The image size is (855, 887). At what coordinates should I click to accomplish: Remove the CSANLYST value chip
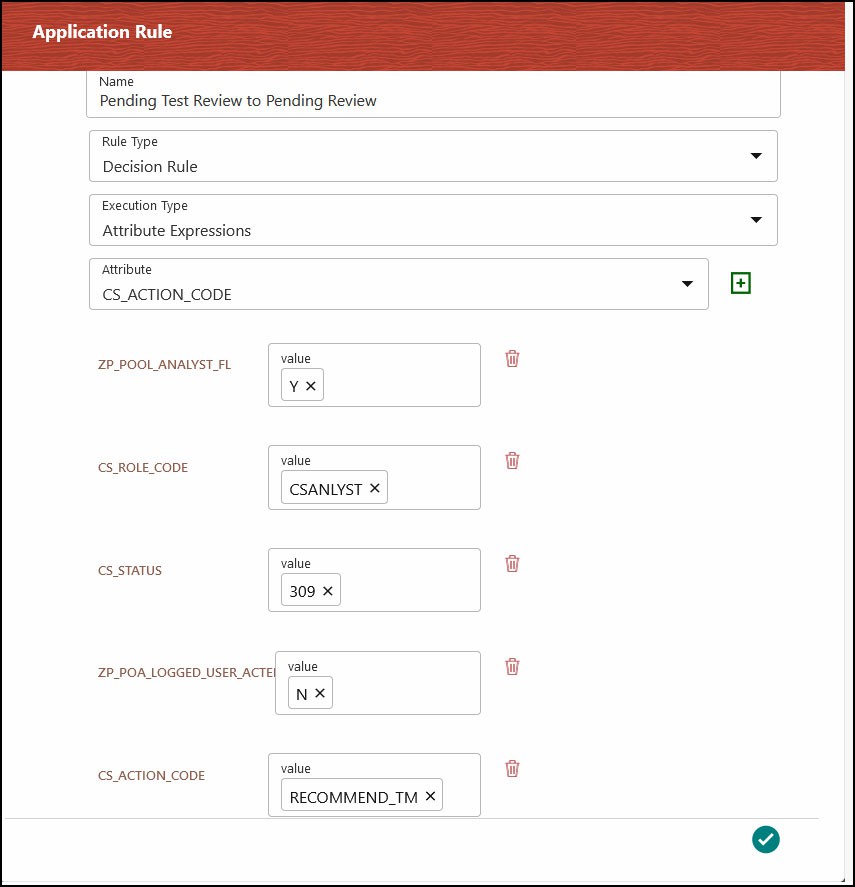click(x=374, y=488)
